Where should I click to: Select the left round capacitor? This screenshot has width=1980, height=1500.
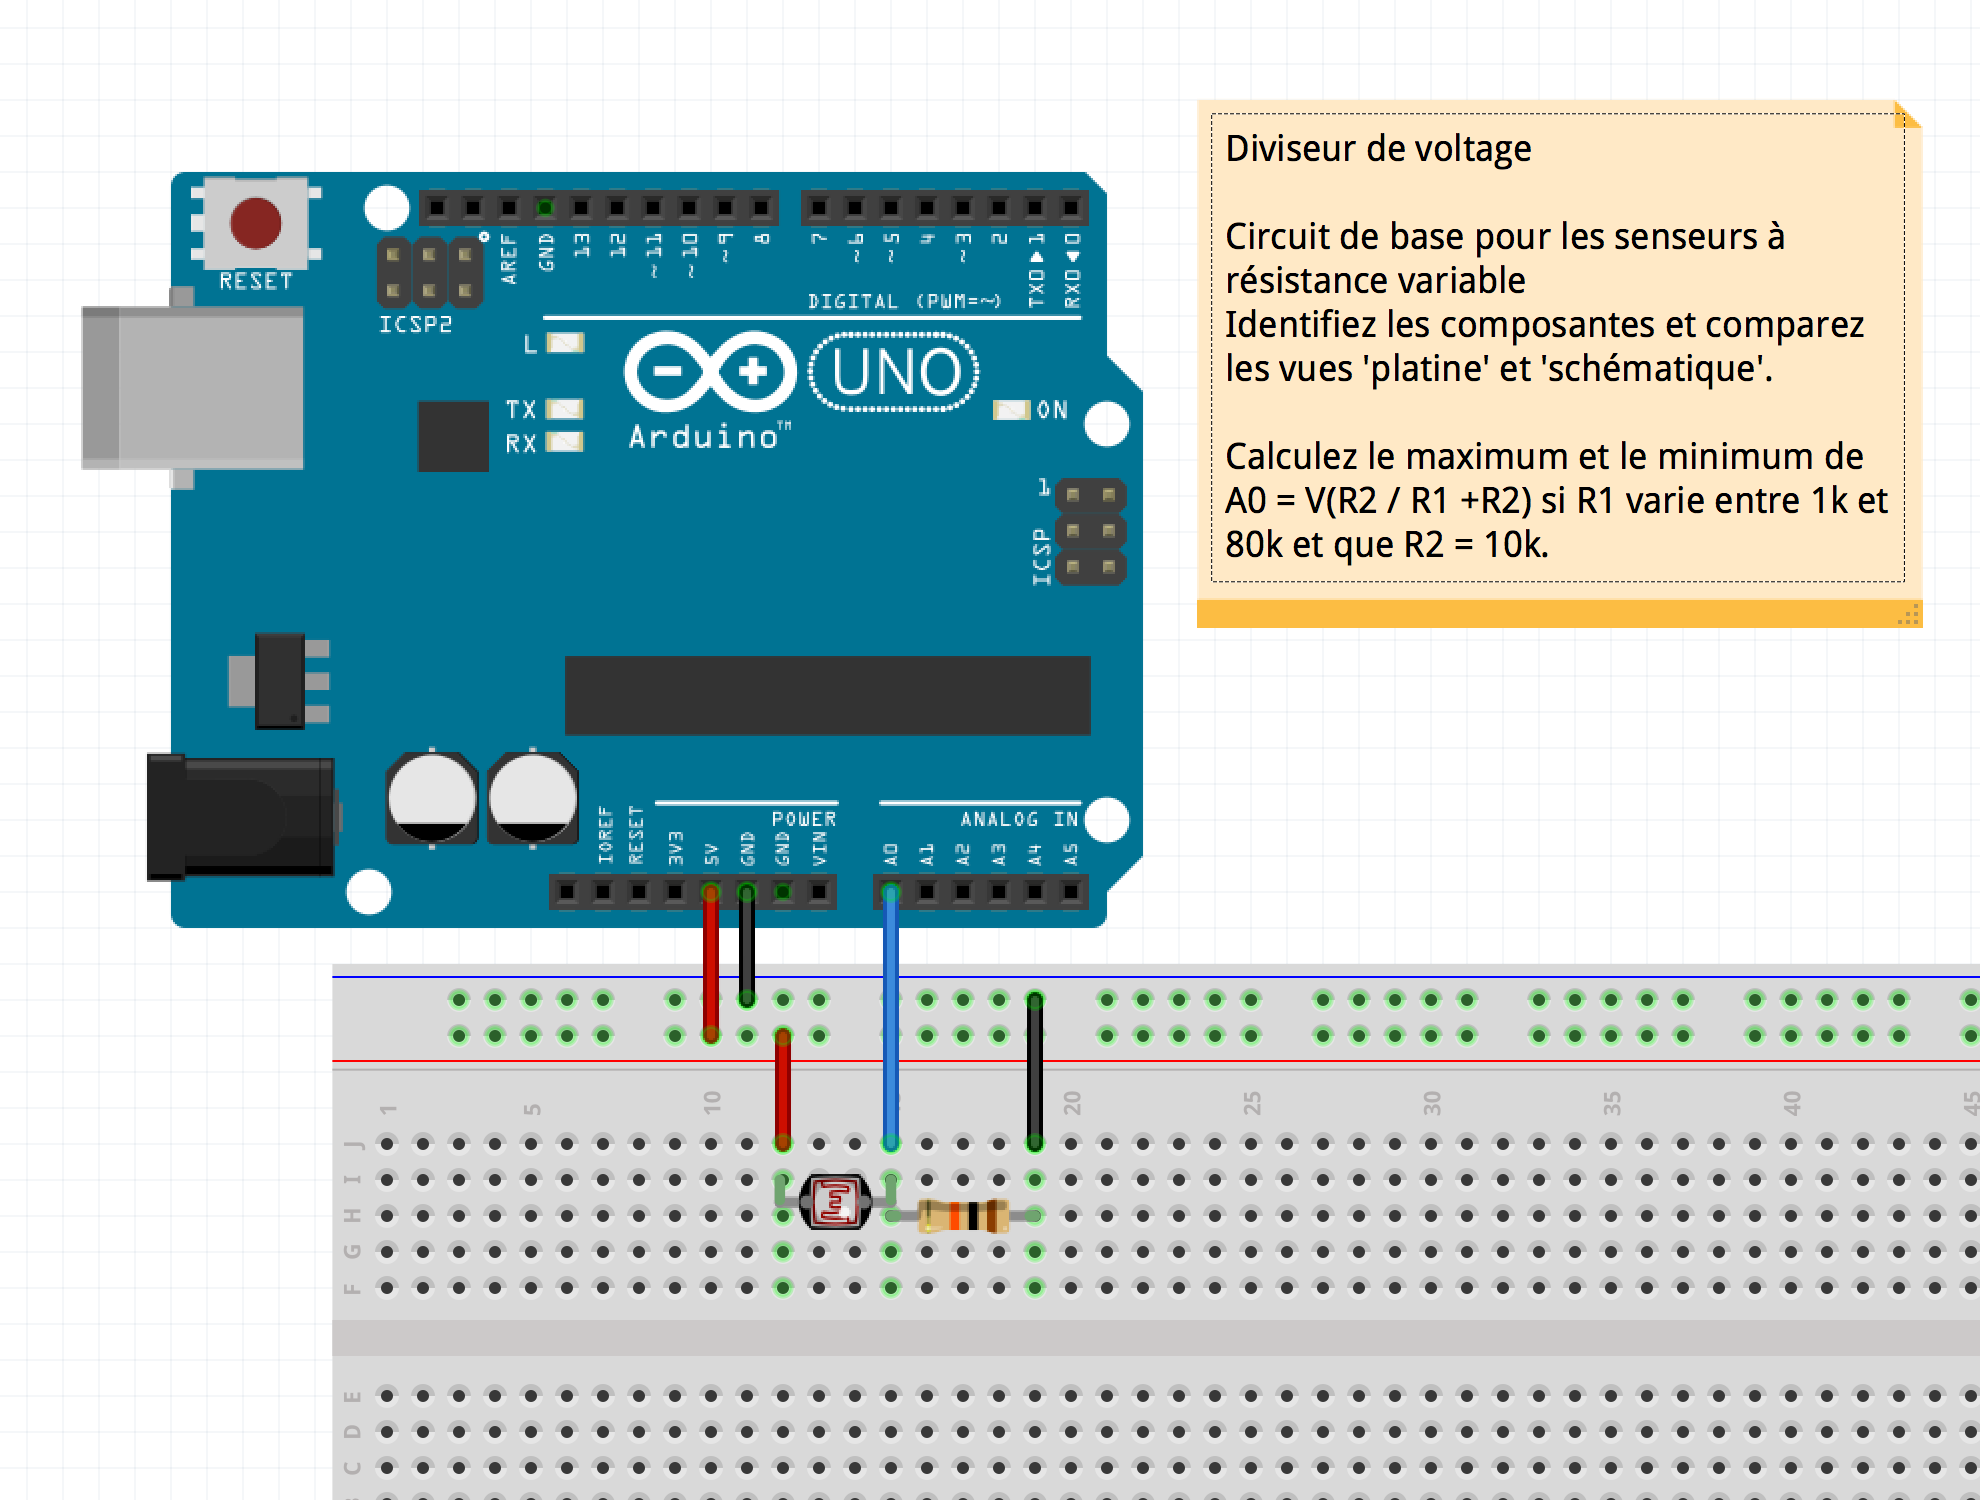(x=430, y=800)
